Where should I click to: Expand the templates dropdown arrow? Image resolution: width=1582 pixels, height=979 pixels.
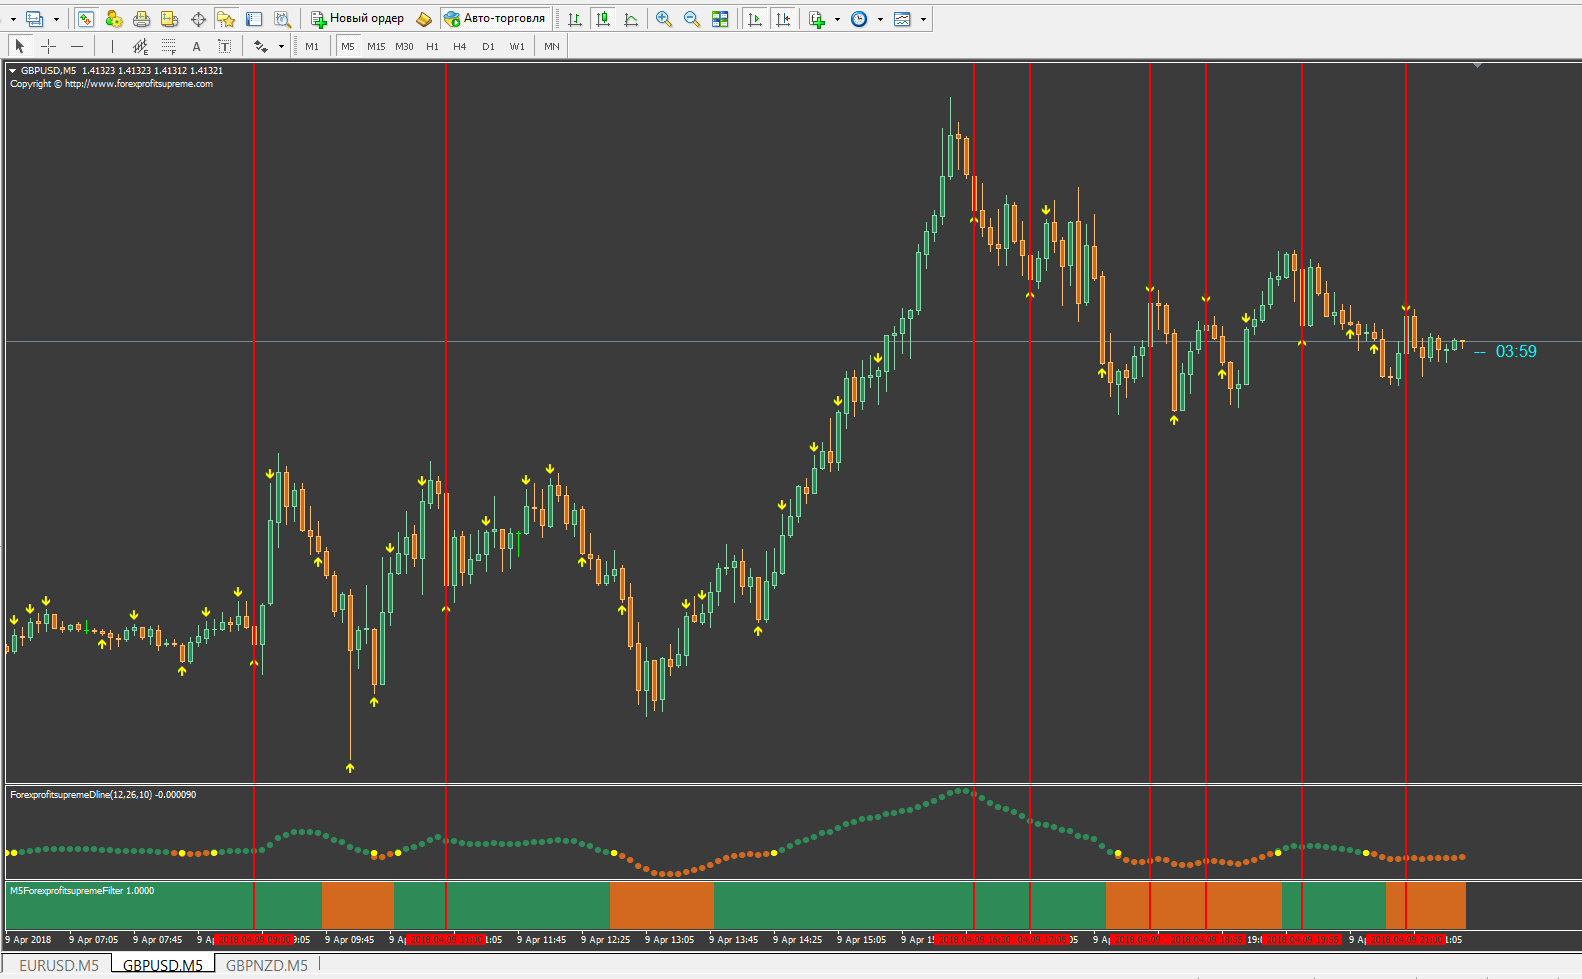(x=923, y=19)
